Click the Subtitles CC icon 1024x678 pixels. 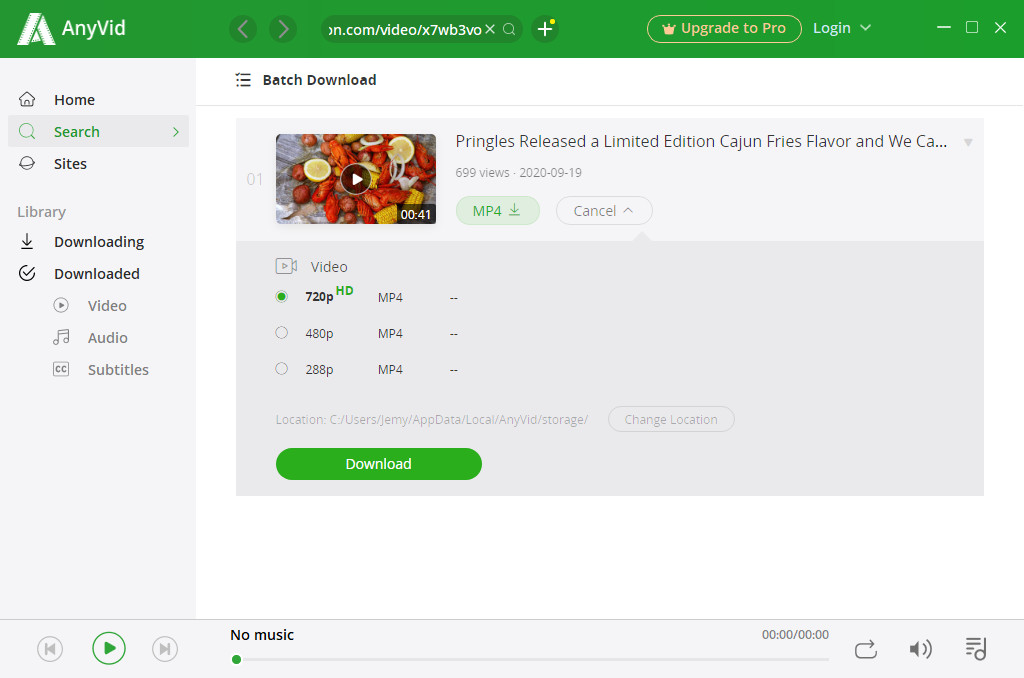point(61,369)
